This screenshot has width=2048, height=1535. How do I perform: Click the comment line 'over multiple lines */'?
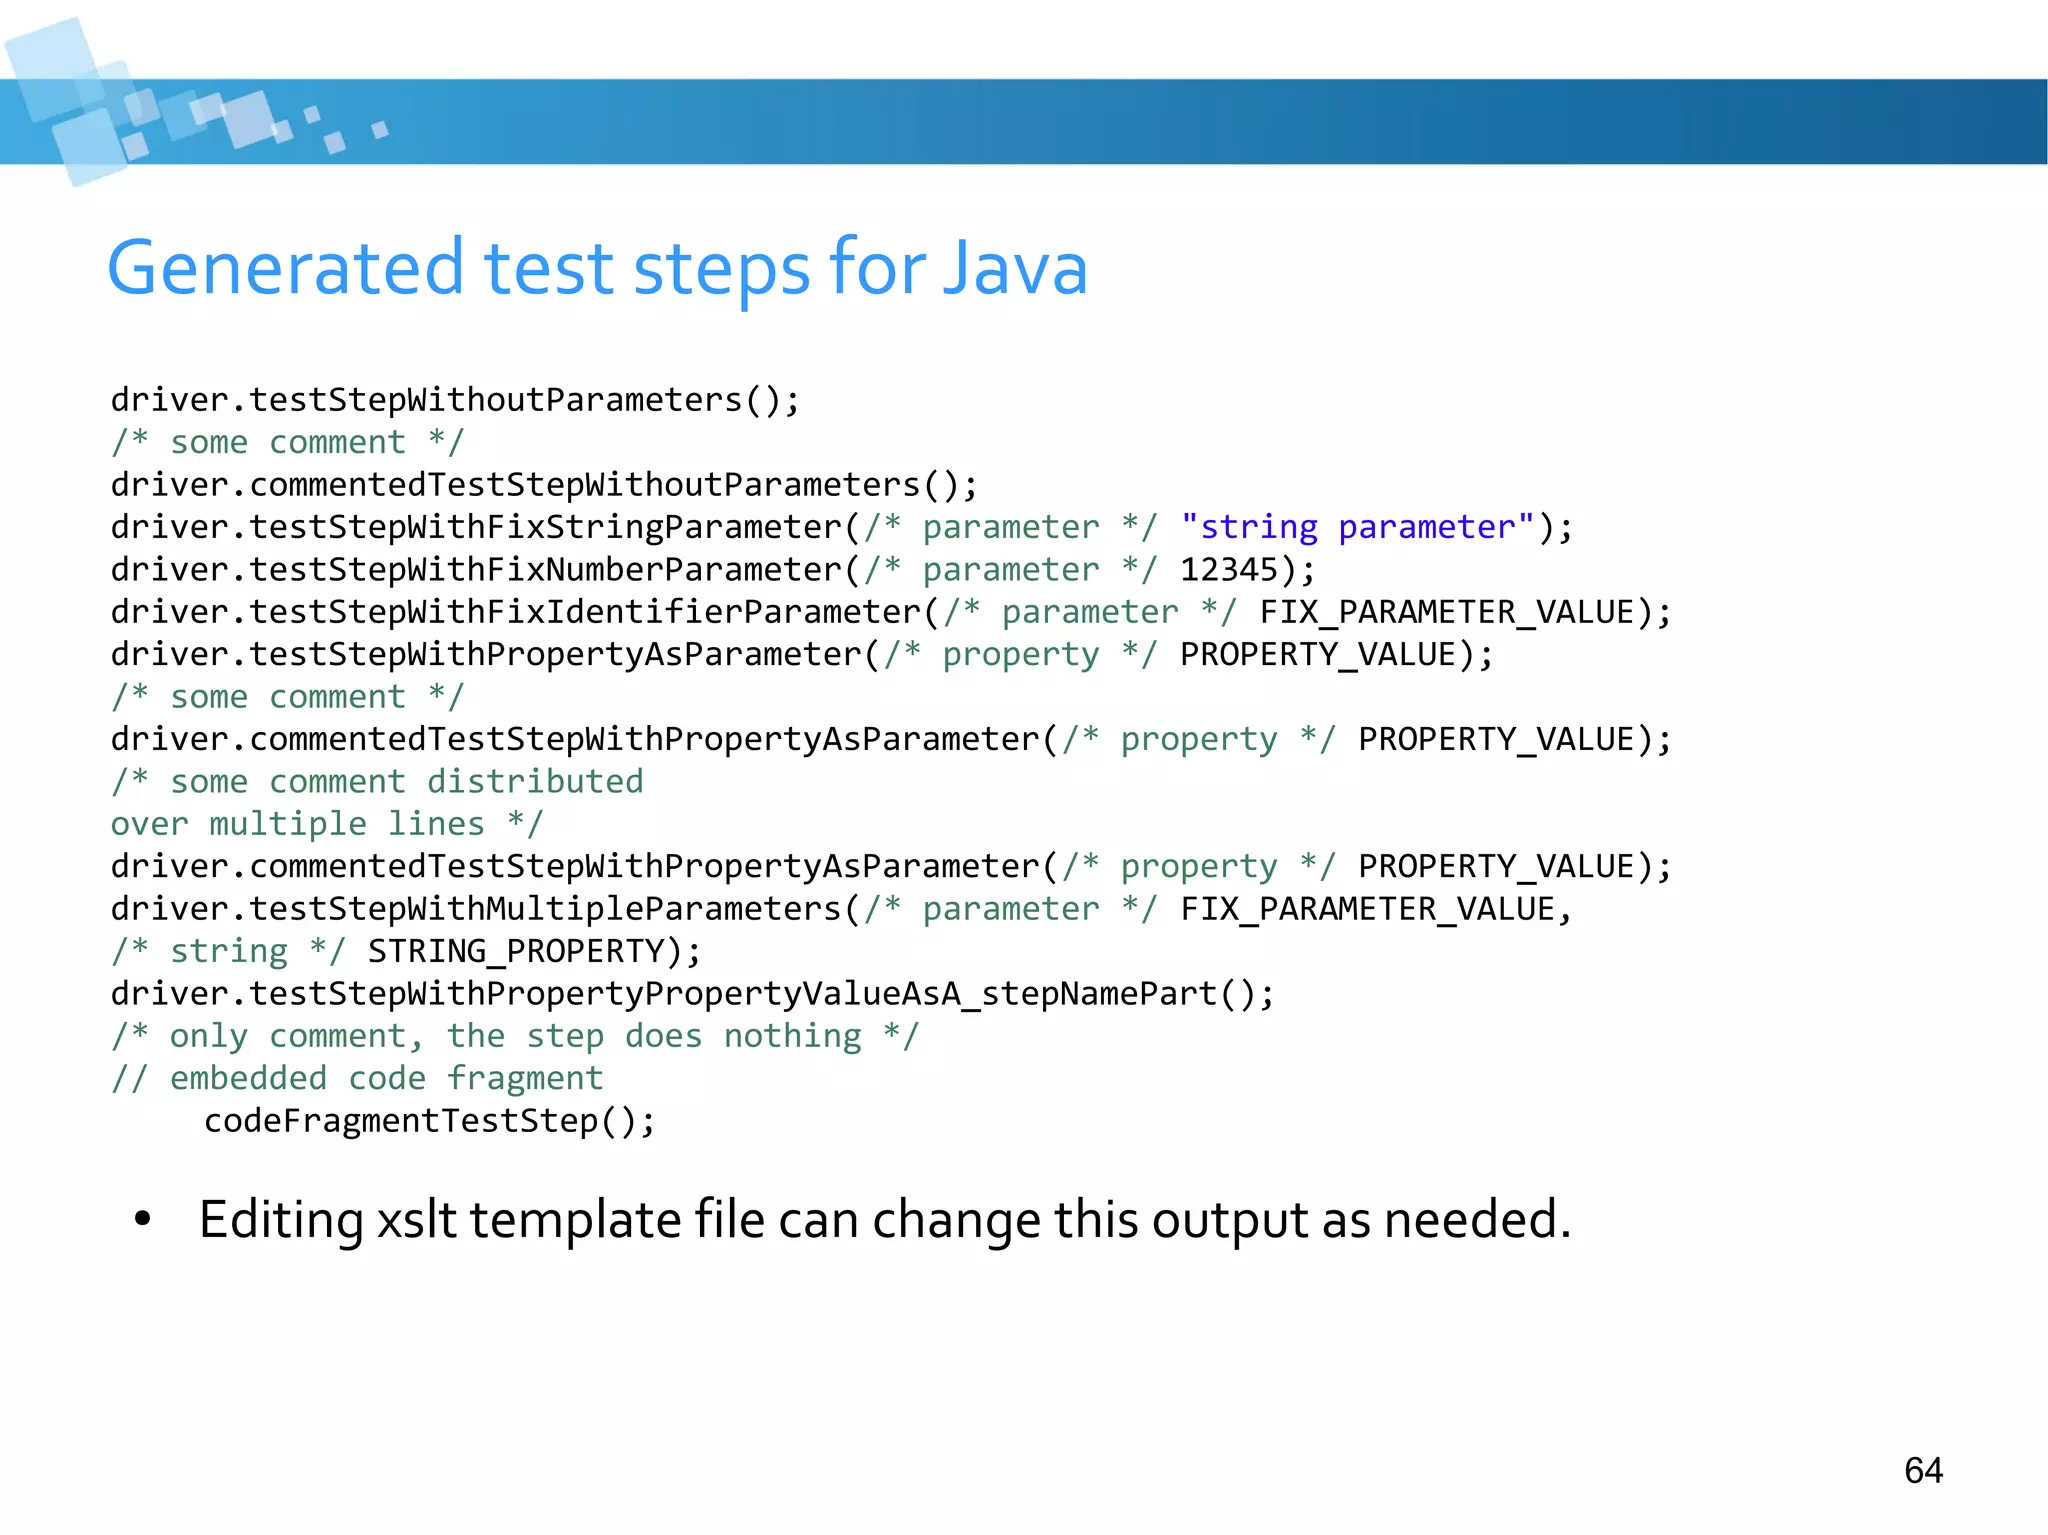tap(327, 824)
